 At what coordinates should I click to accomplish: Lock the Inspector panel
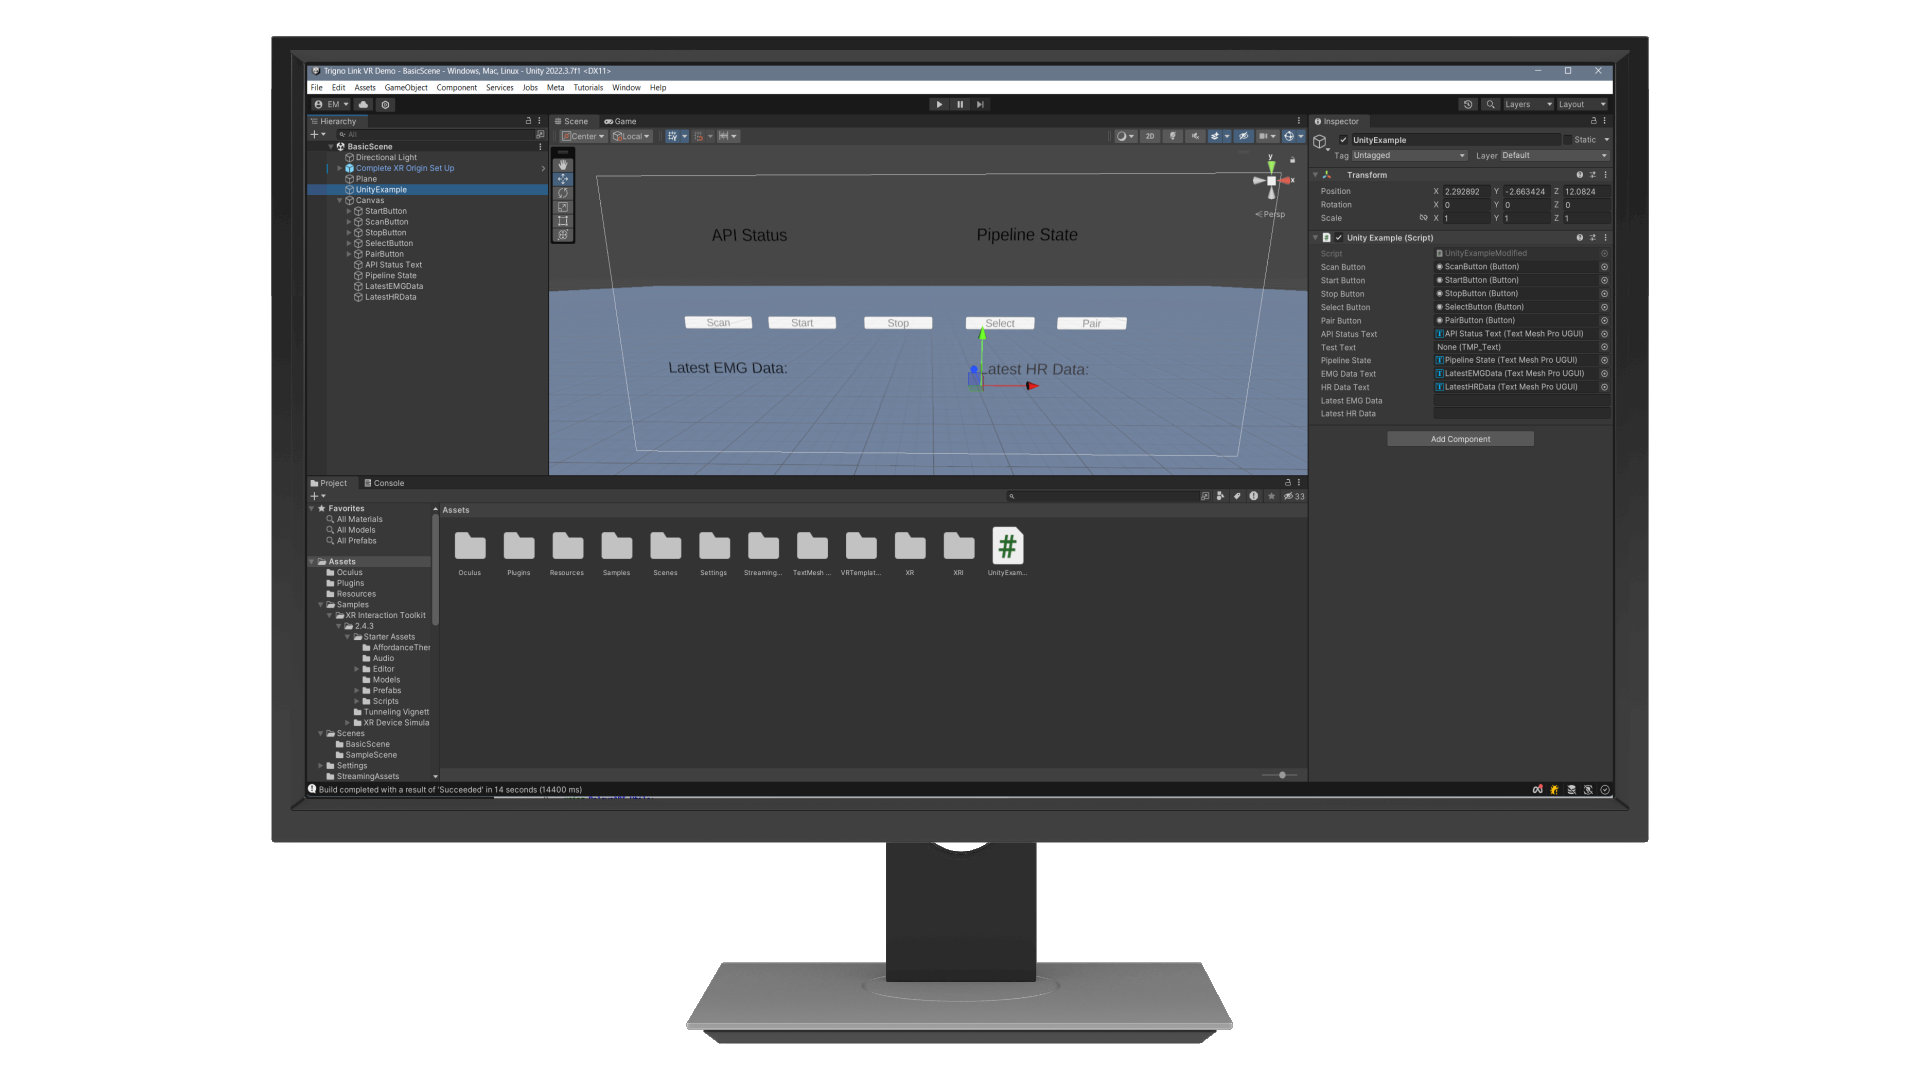[1594, 121]
